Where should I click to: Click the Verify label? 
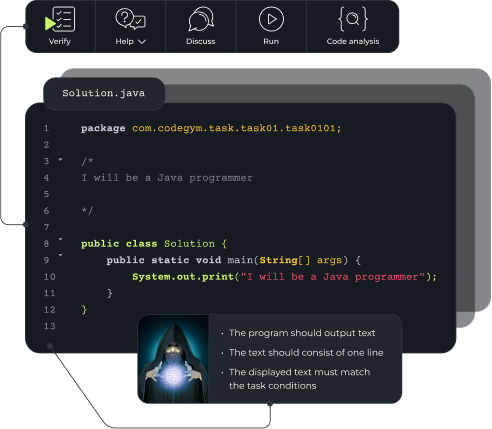point(60,41)
